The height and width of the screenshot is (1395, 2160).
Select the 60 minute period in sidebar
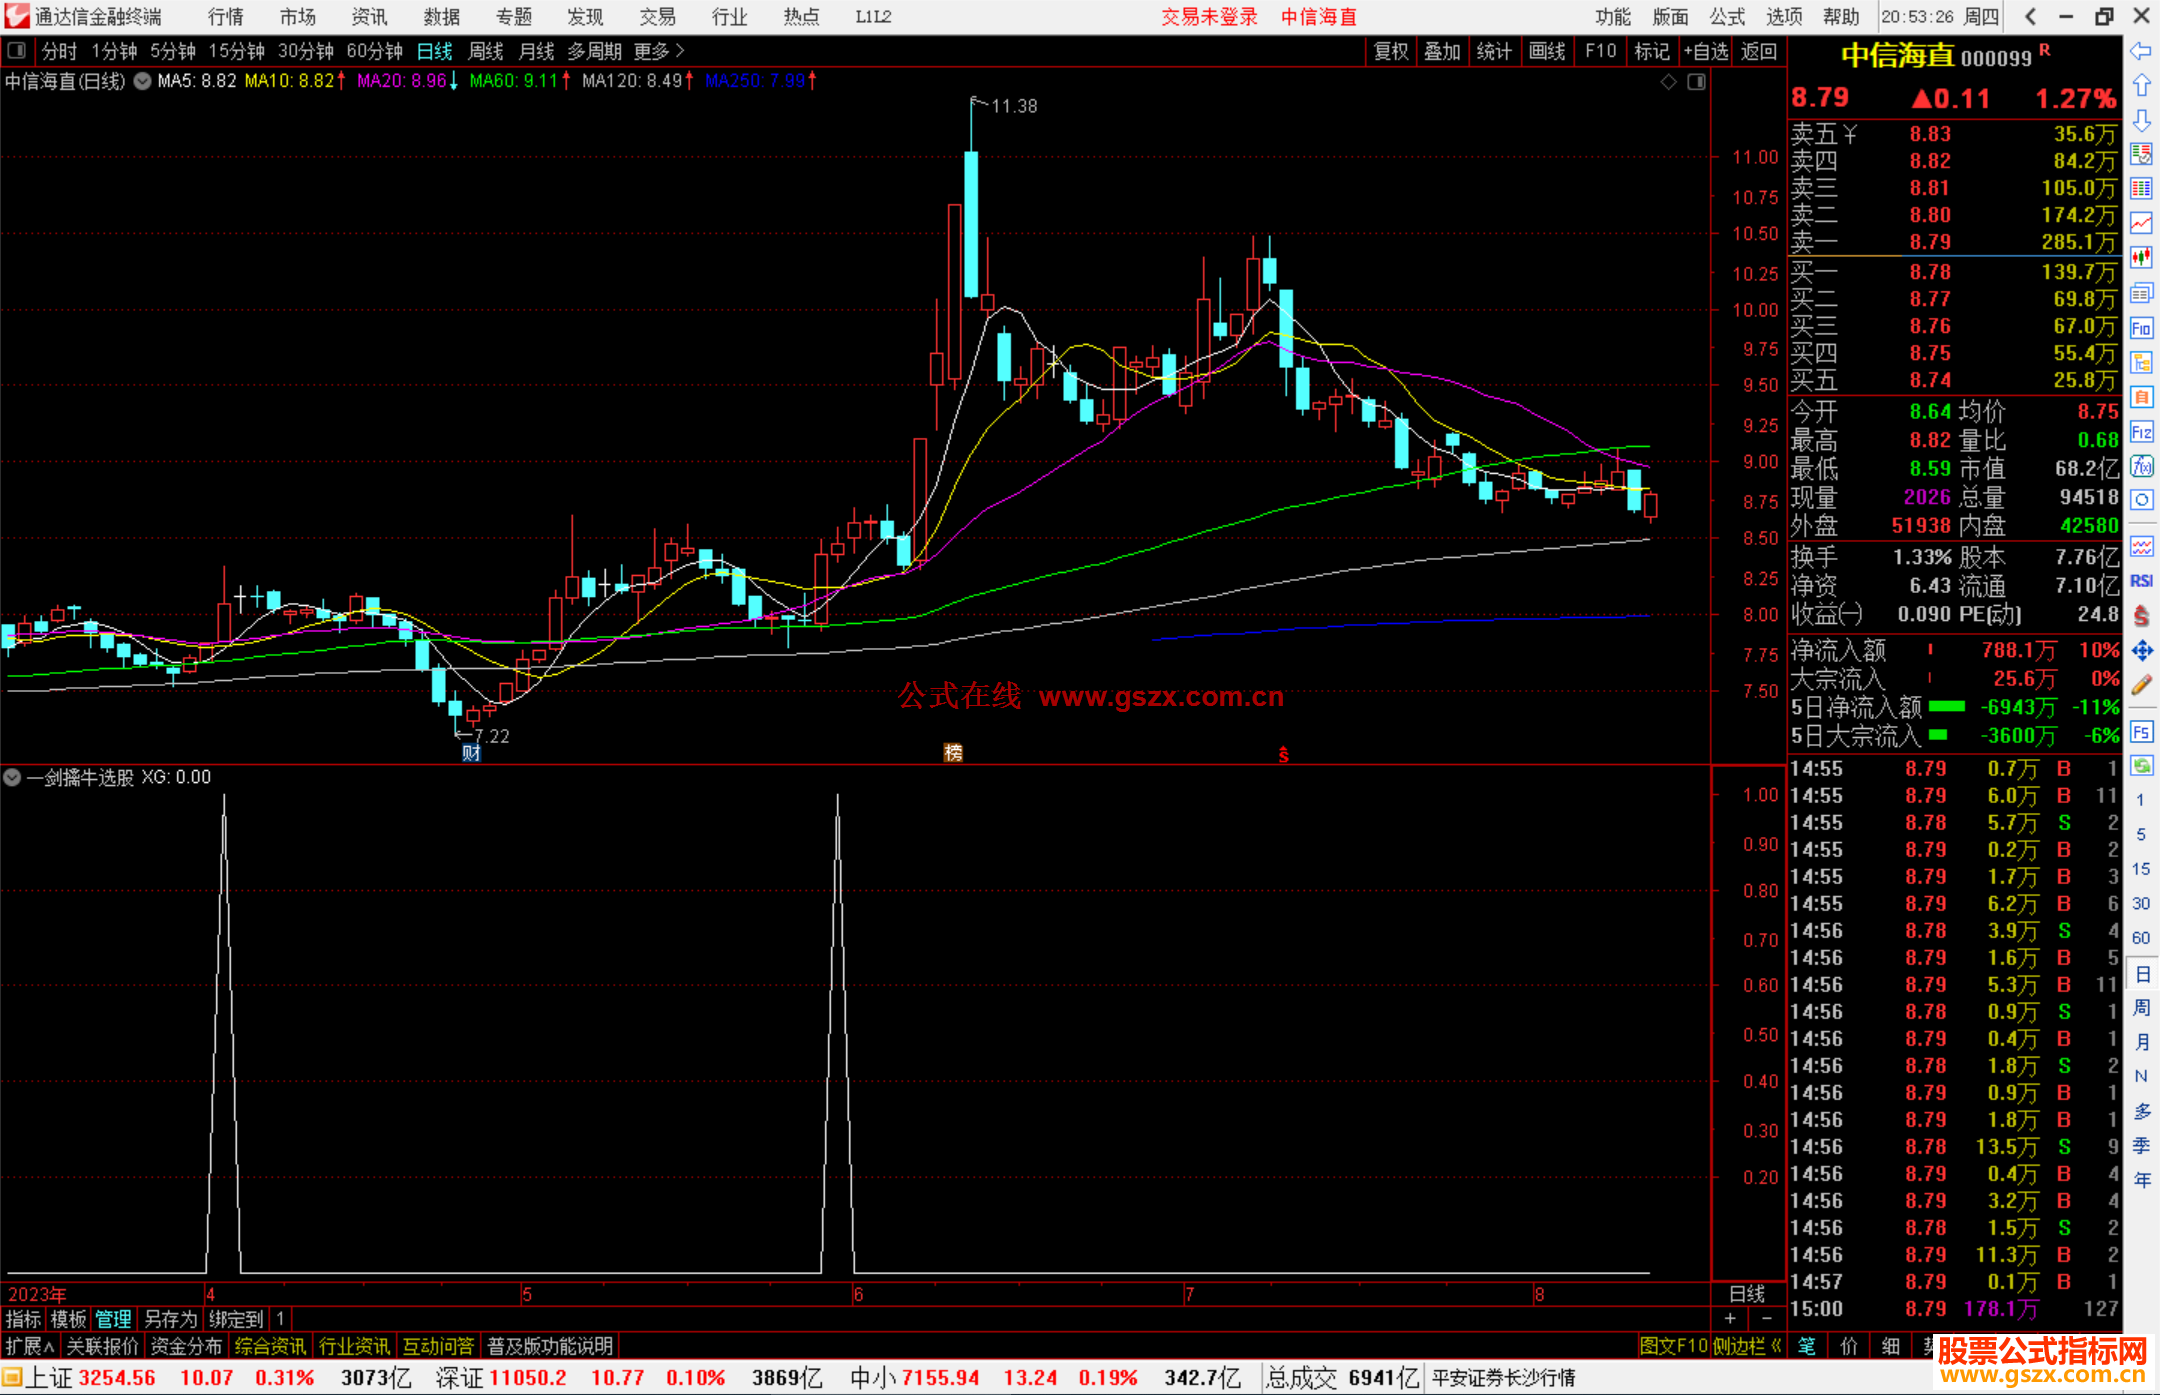(x=2141, y=938)
